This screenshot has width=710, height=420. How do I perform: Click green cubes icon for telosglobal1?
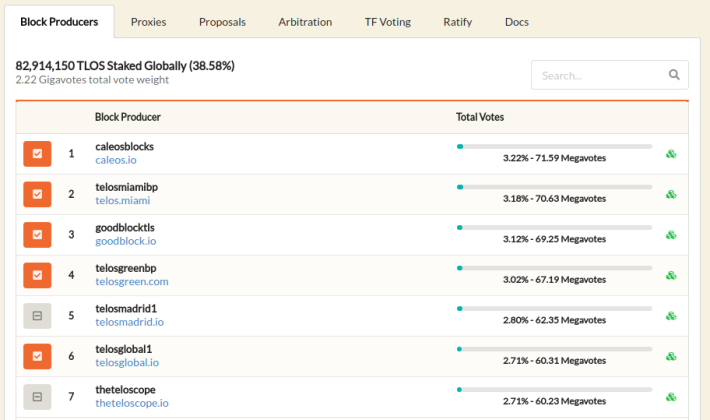pyautogui.click(x=671, y=356)
